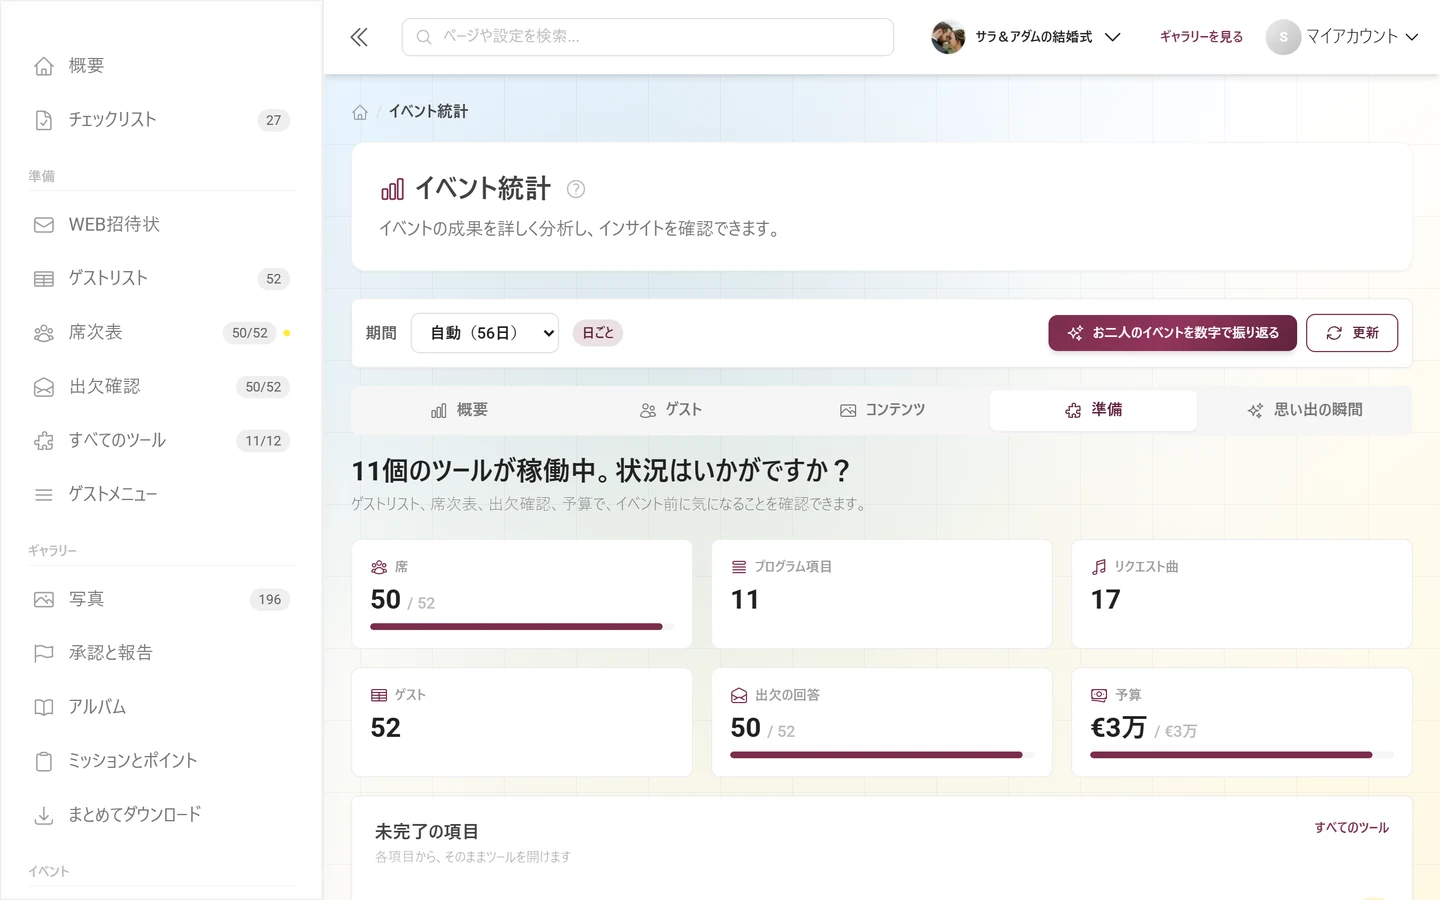
Task: Open ミッションとポイント sidebar item
Action: (162, 762)
